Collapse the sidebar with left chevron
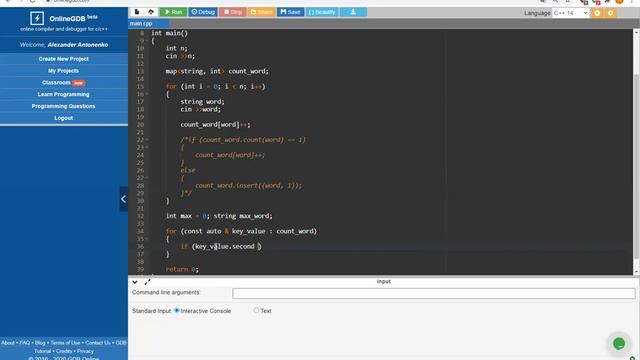640x360 pixels. point(124,199)
